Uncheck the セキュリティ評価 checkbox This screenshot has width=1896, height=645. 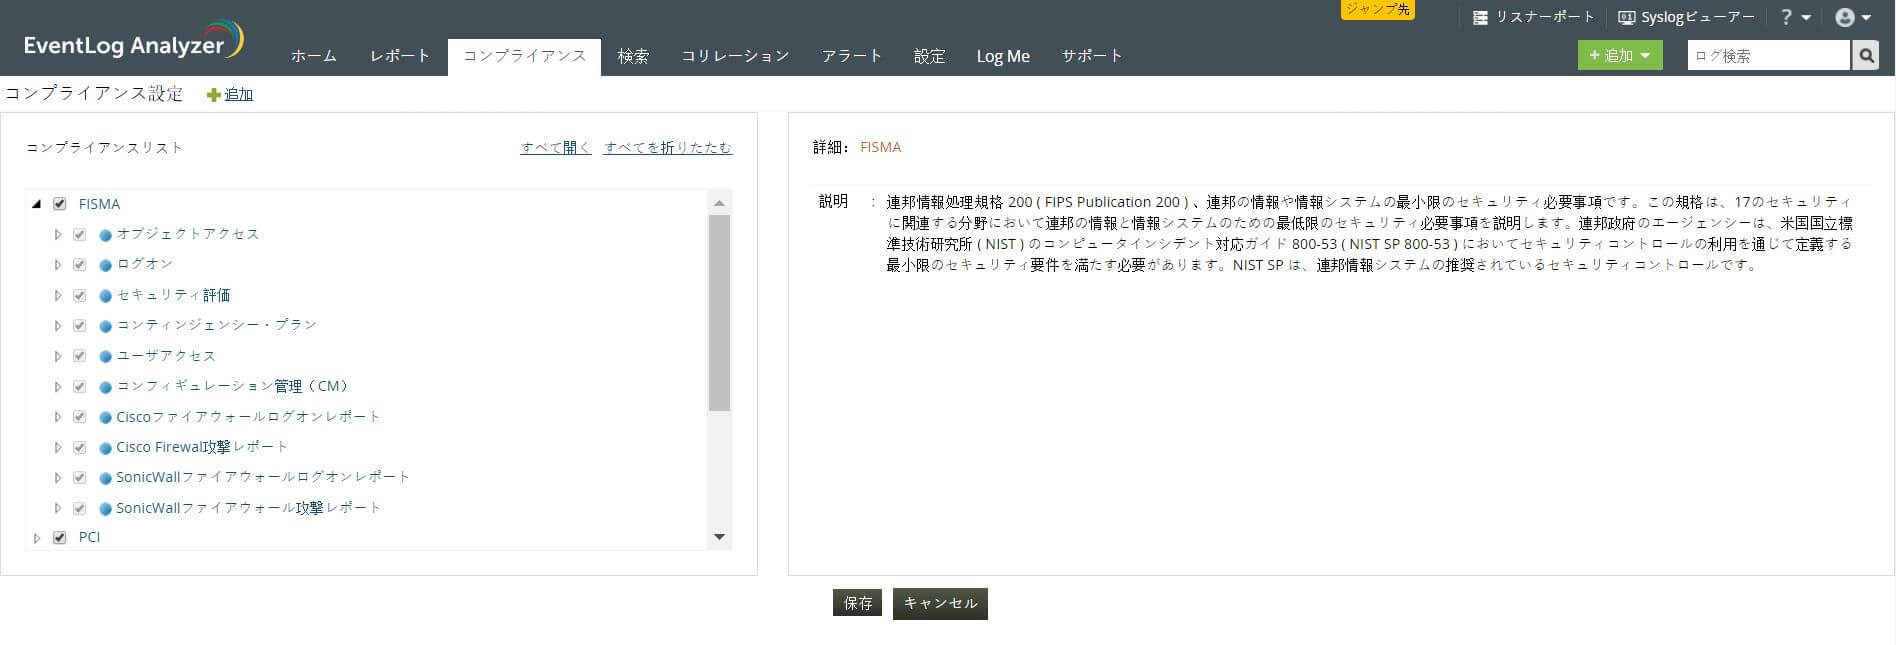79,296
